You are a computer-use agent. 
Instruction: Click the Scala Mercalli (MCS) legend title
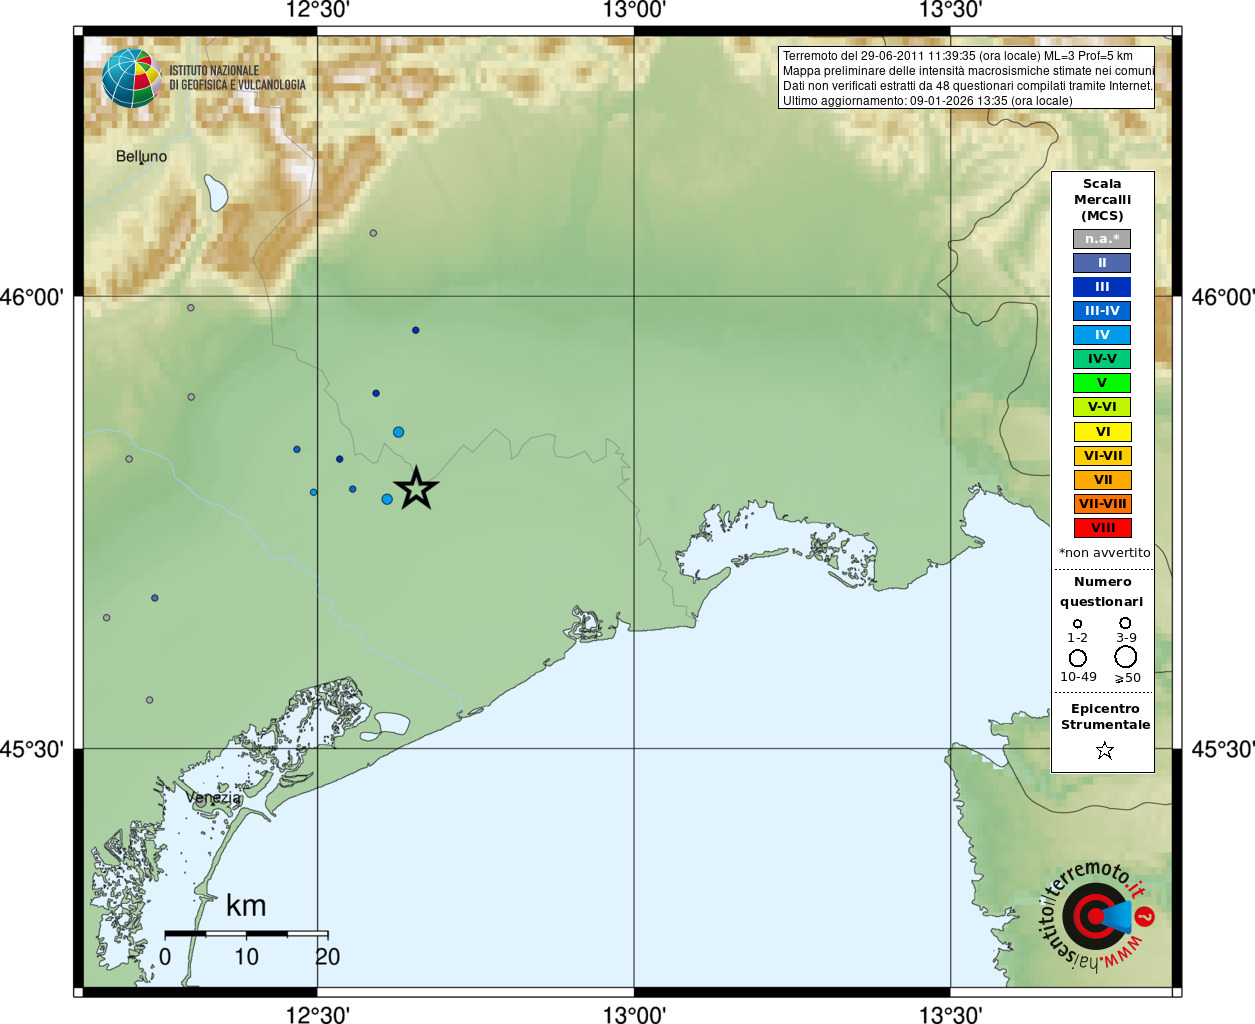[x=1102, y=199]
